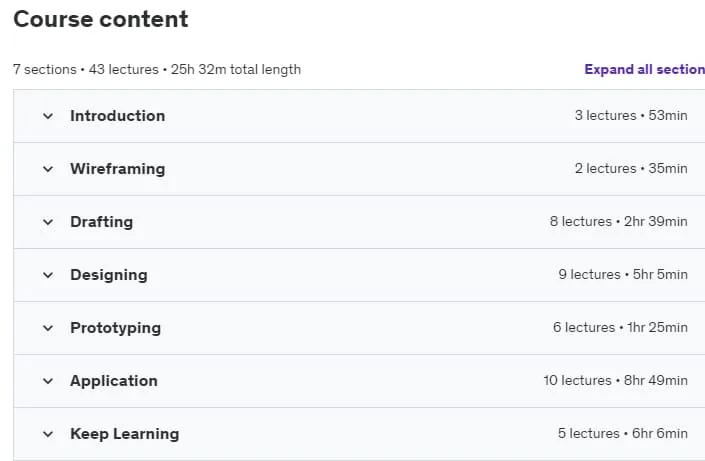Click the Expand all sections link
The image size is (705, 461).
point(644,69)
